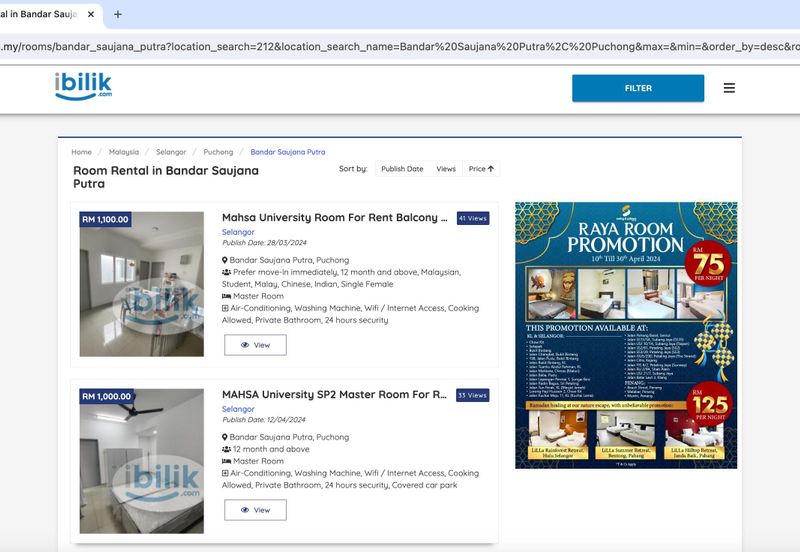The height and width of the screenshot is (552, 800).
Task: Click the 41 Views badge
Action: [472, 218]
